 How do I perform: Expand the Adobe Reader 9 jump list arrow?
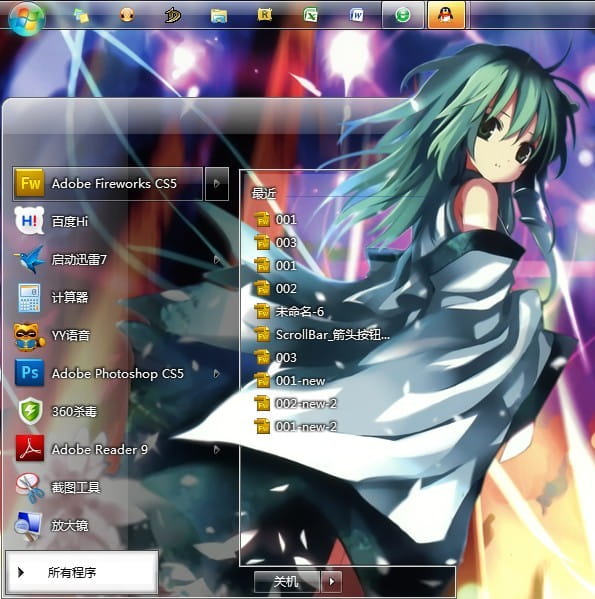(x=217, y=450)
